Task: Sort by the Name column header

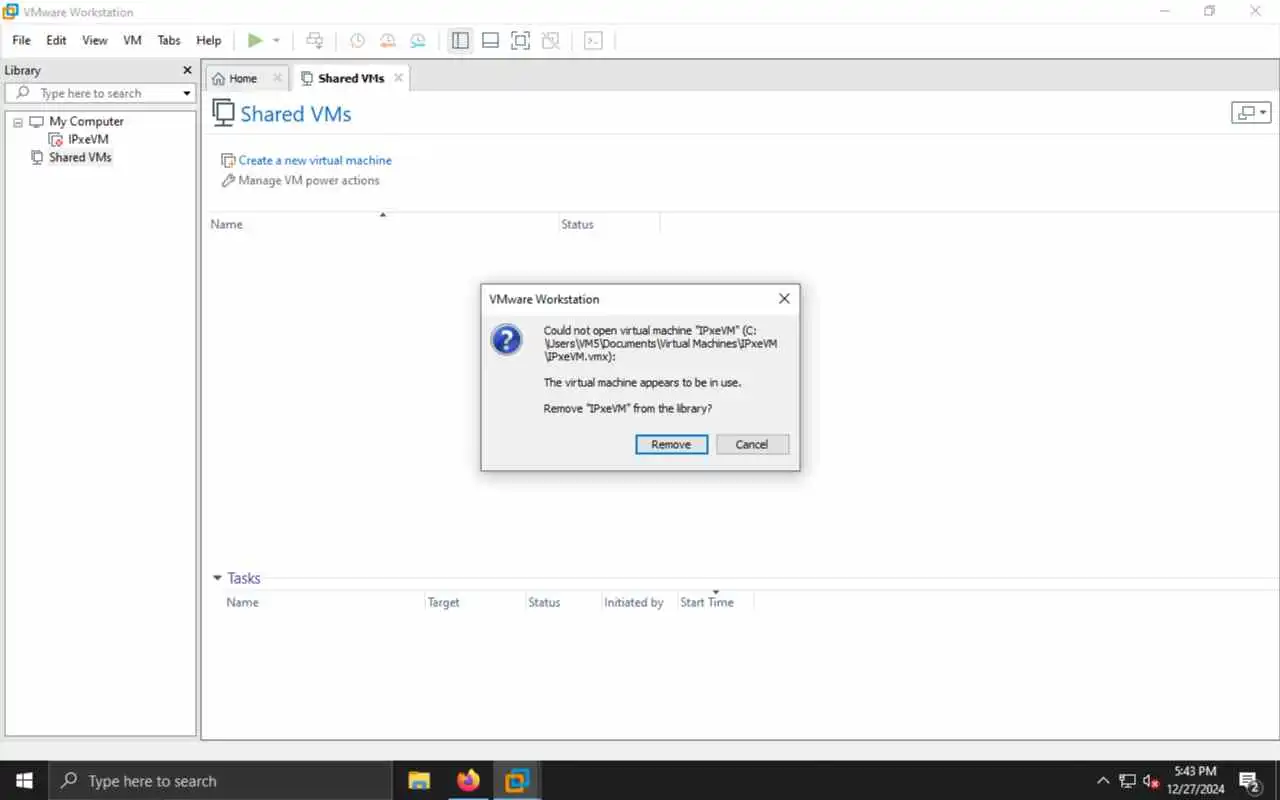Action: click(227, 224)
